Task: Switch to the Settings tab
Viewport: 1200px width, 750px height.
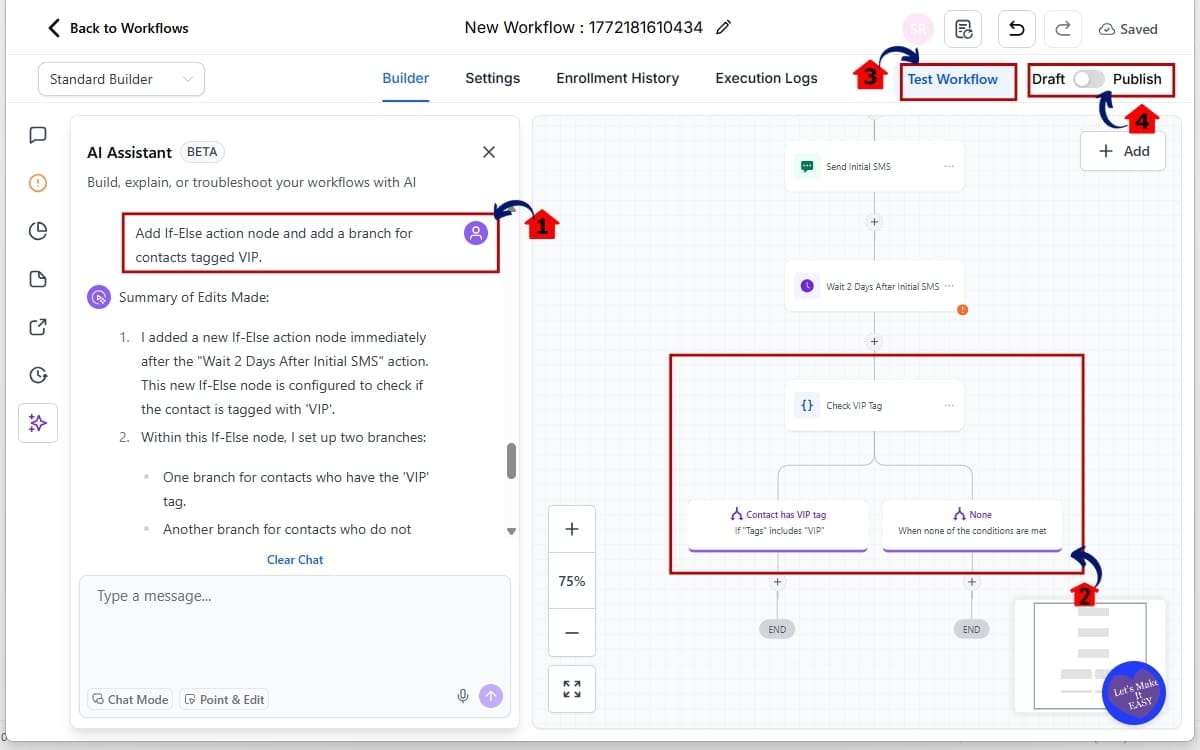Action: pos(492,78)
